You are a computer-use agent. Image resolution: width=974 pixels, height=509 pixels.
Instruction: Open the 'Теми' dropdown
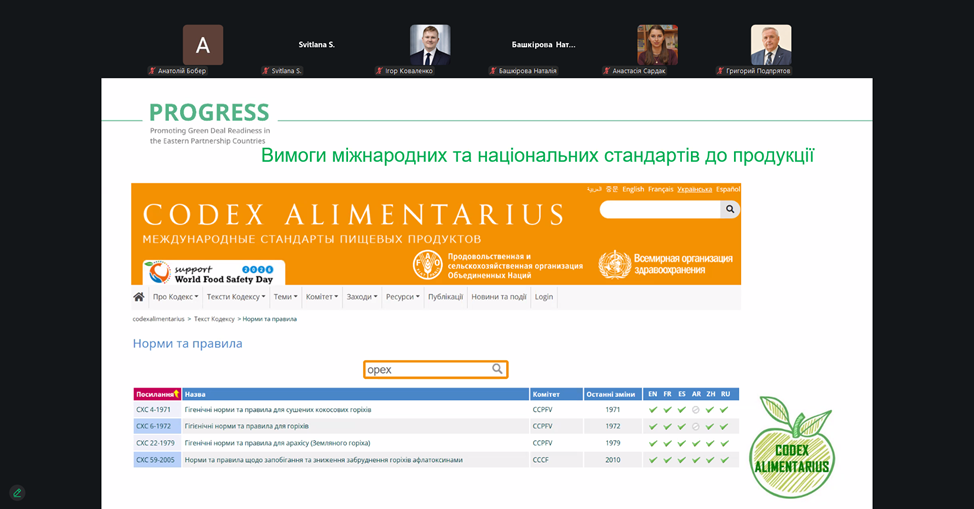tap(285, 297)
